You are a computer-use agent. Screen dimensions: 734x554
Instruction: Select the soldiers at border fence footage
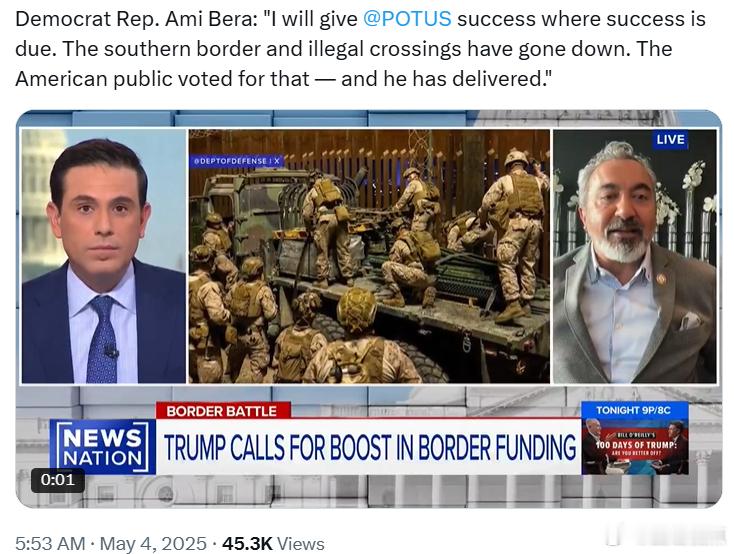pos(369,257)
